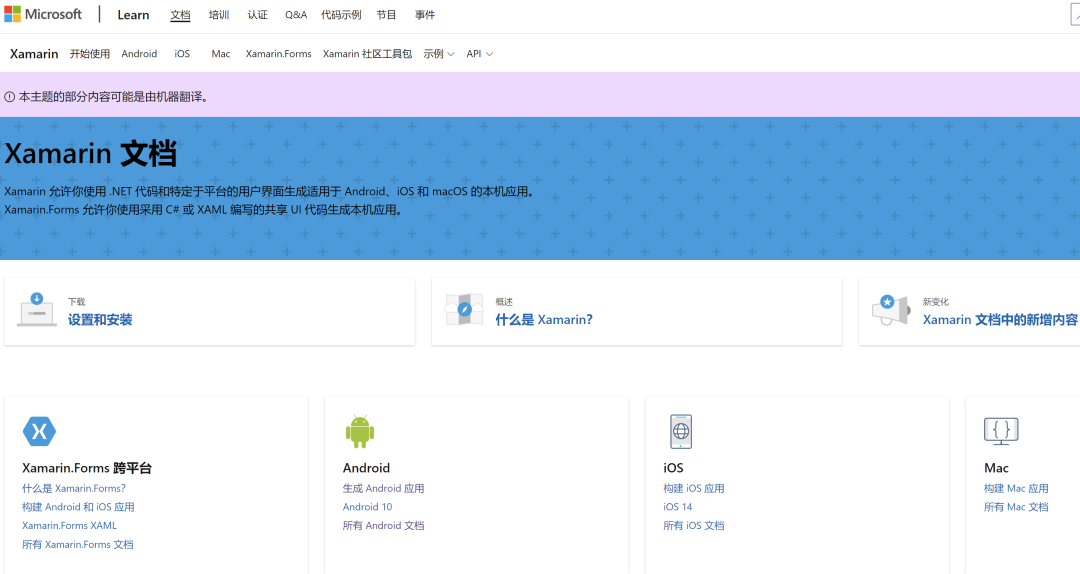This screenshot has height=574, width=1080.
Task: Click the megaphone icon for new content
Action: point(891,310)
